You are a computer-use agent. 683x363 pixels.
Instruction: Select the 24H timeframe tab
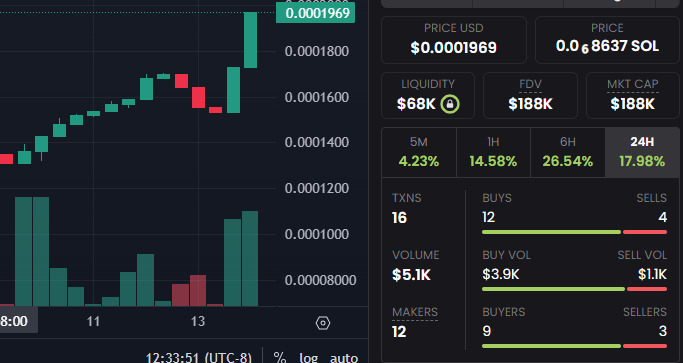point(642,152)
